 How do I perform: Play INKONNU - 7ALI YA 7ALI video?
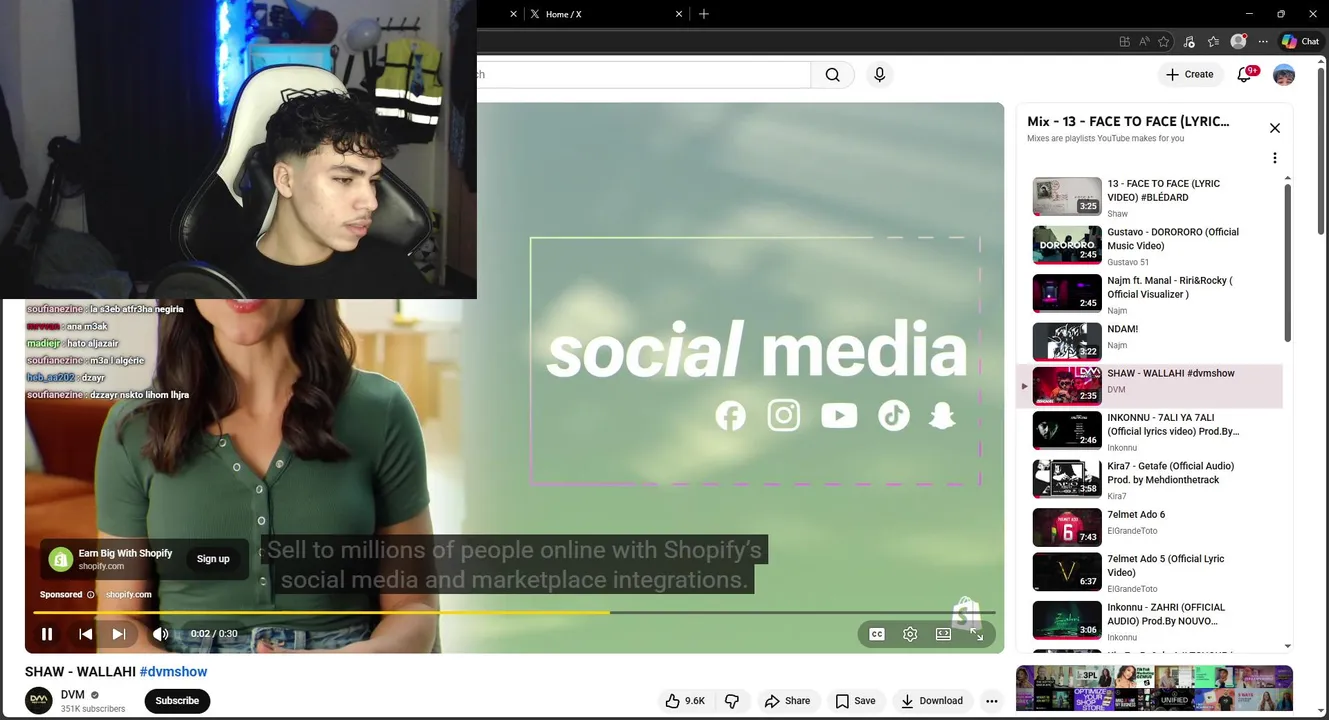pos(1149,431)
